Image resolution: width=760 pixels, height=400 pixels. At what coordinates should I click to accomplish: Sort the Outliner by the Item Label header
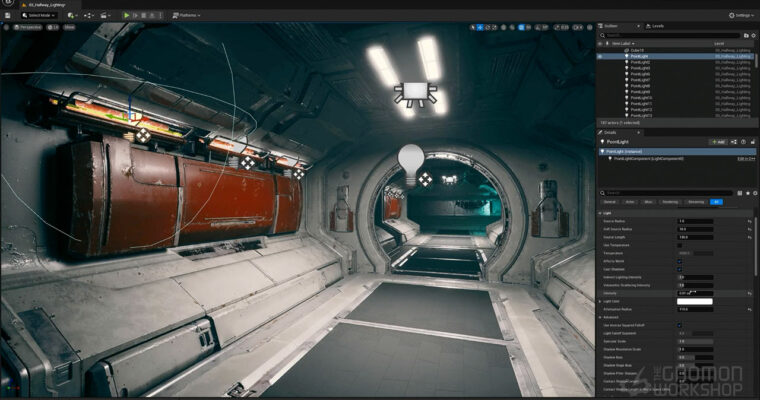click(622, 44)
